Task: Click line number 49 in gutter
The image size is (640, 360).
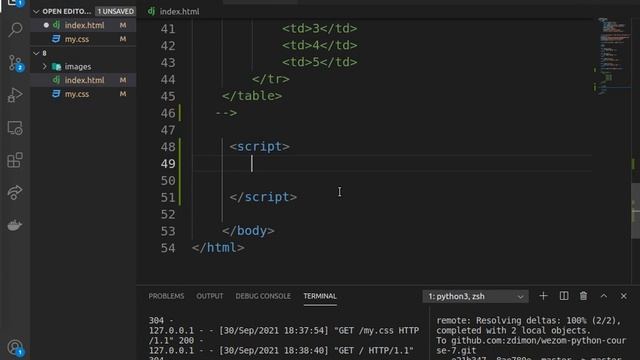Action: click(x=168, y=164)
